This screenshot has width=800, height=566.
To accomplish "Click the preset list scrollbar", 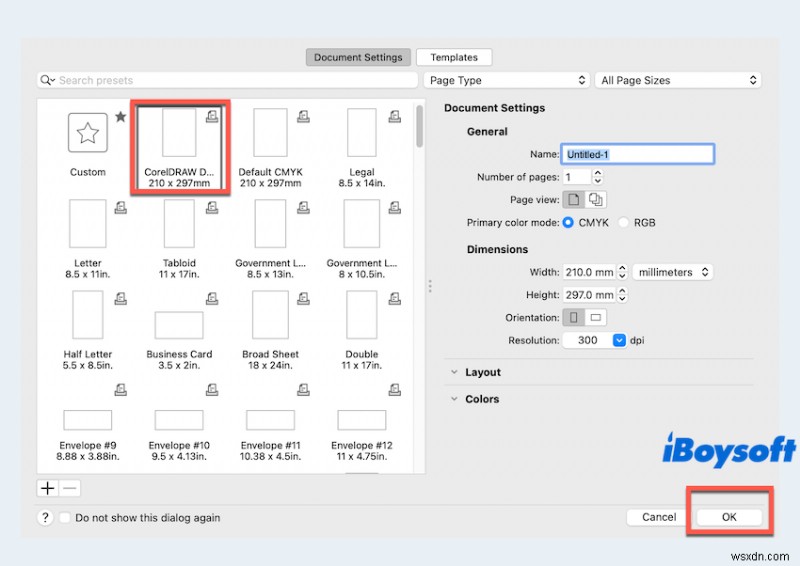I will coord(419,126).
